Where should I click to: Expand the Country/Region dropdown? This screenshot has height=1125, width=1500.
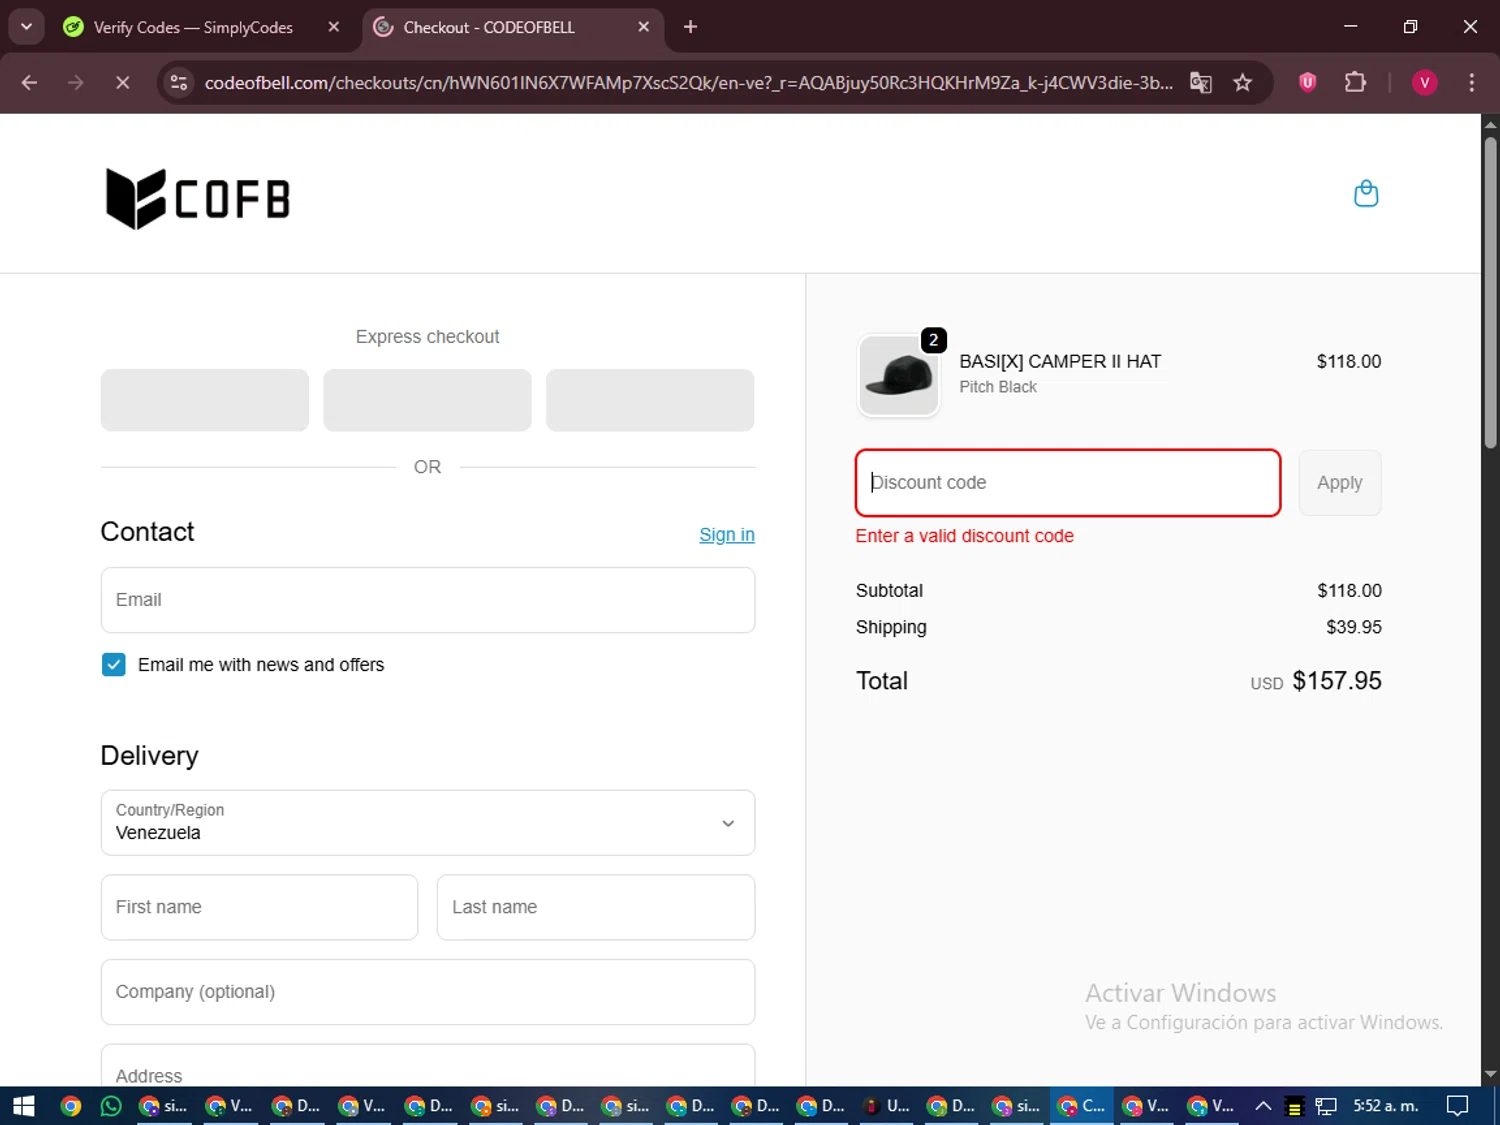(x=428, y=823)
